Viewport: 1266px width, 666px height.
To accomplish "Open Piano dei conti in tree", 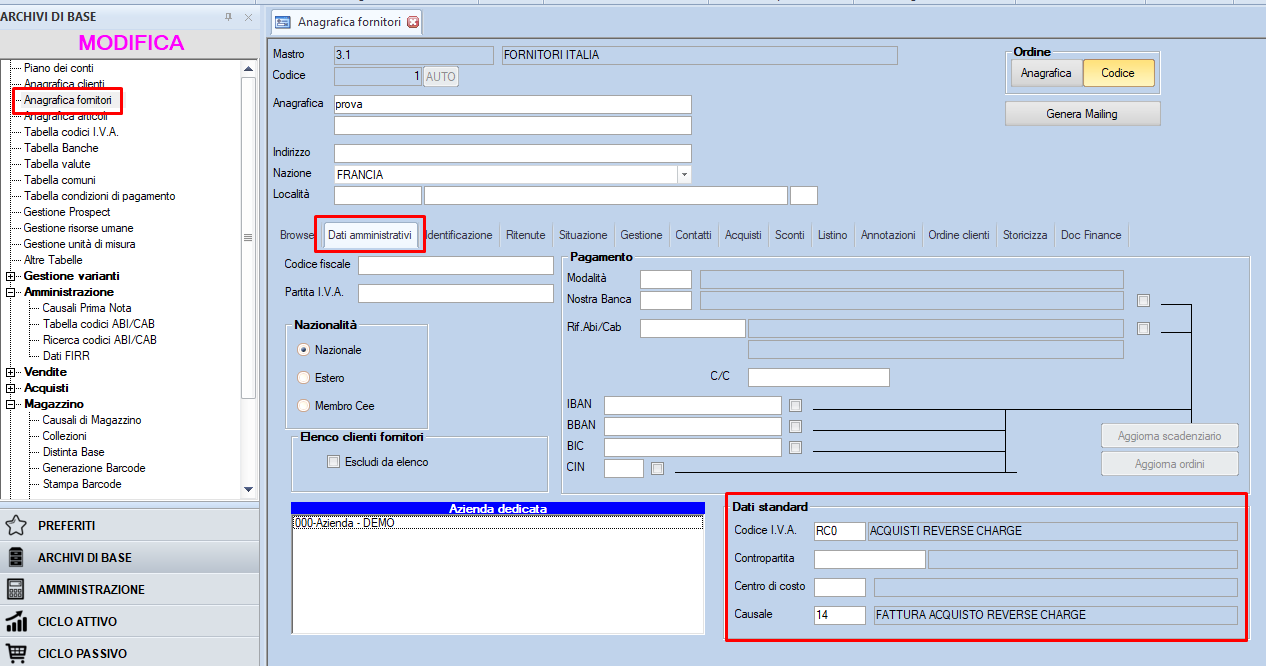I will pos(59,67).
